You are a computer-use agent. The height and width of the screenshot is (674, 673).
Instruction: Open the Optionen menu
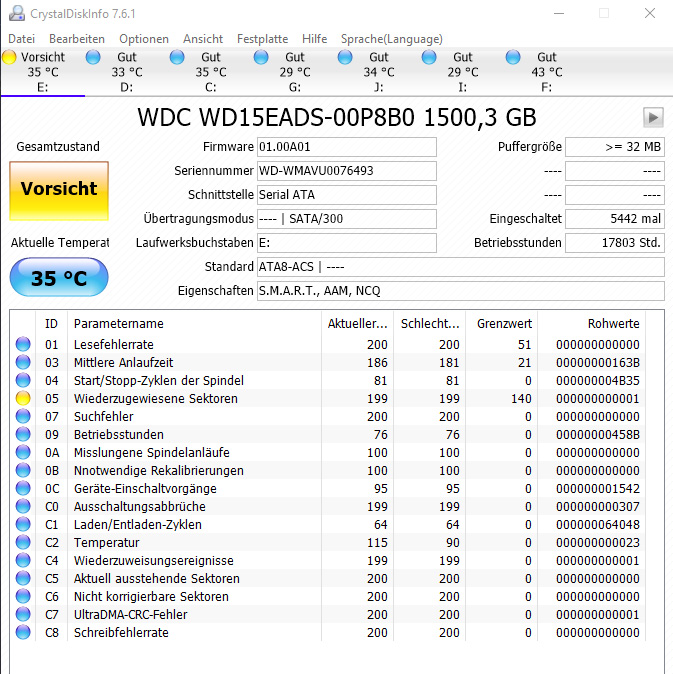pos(144,39)
